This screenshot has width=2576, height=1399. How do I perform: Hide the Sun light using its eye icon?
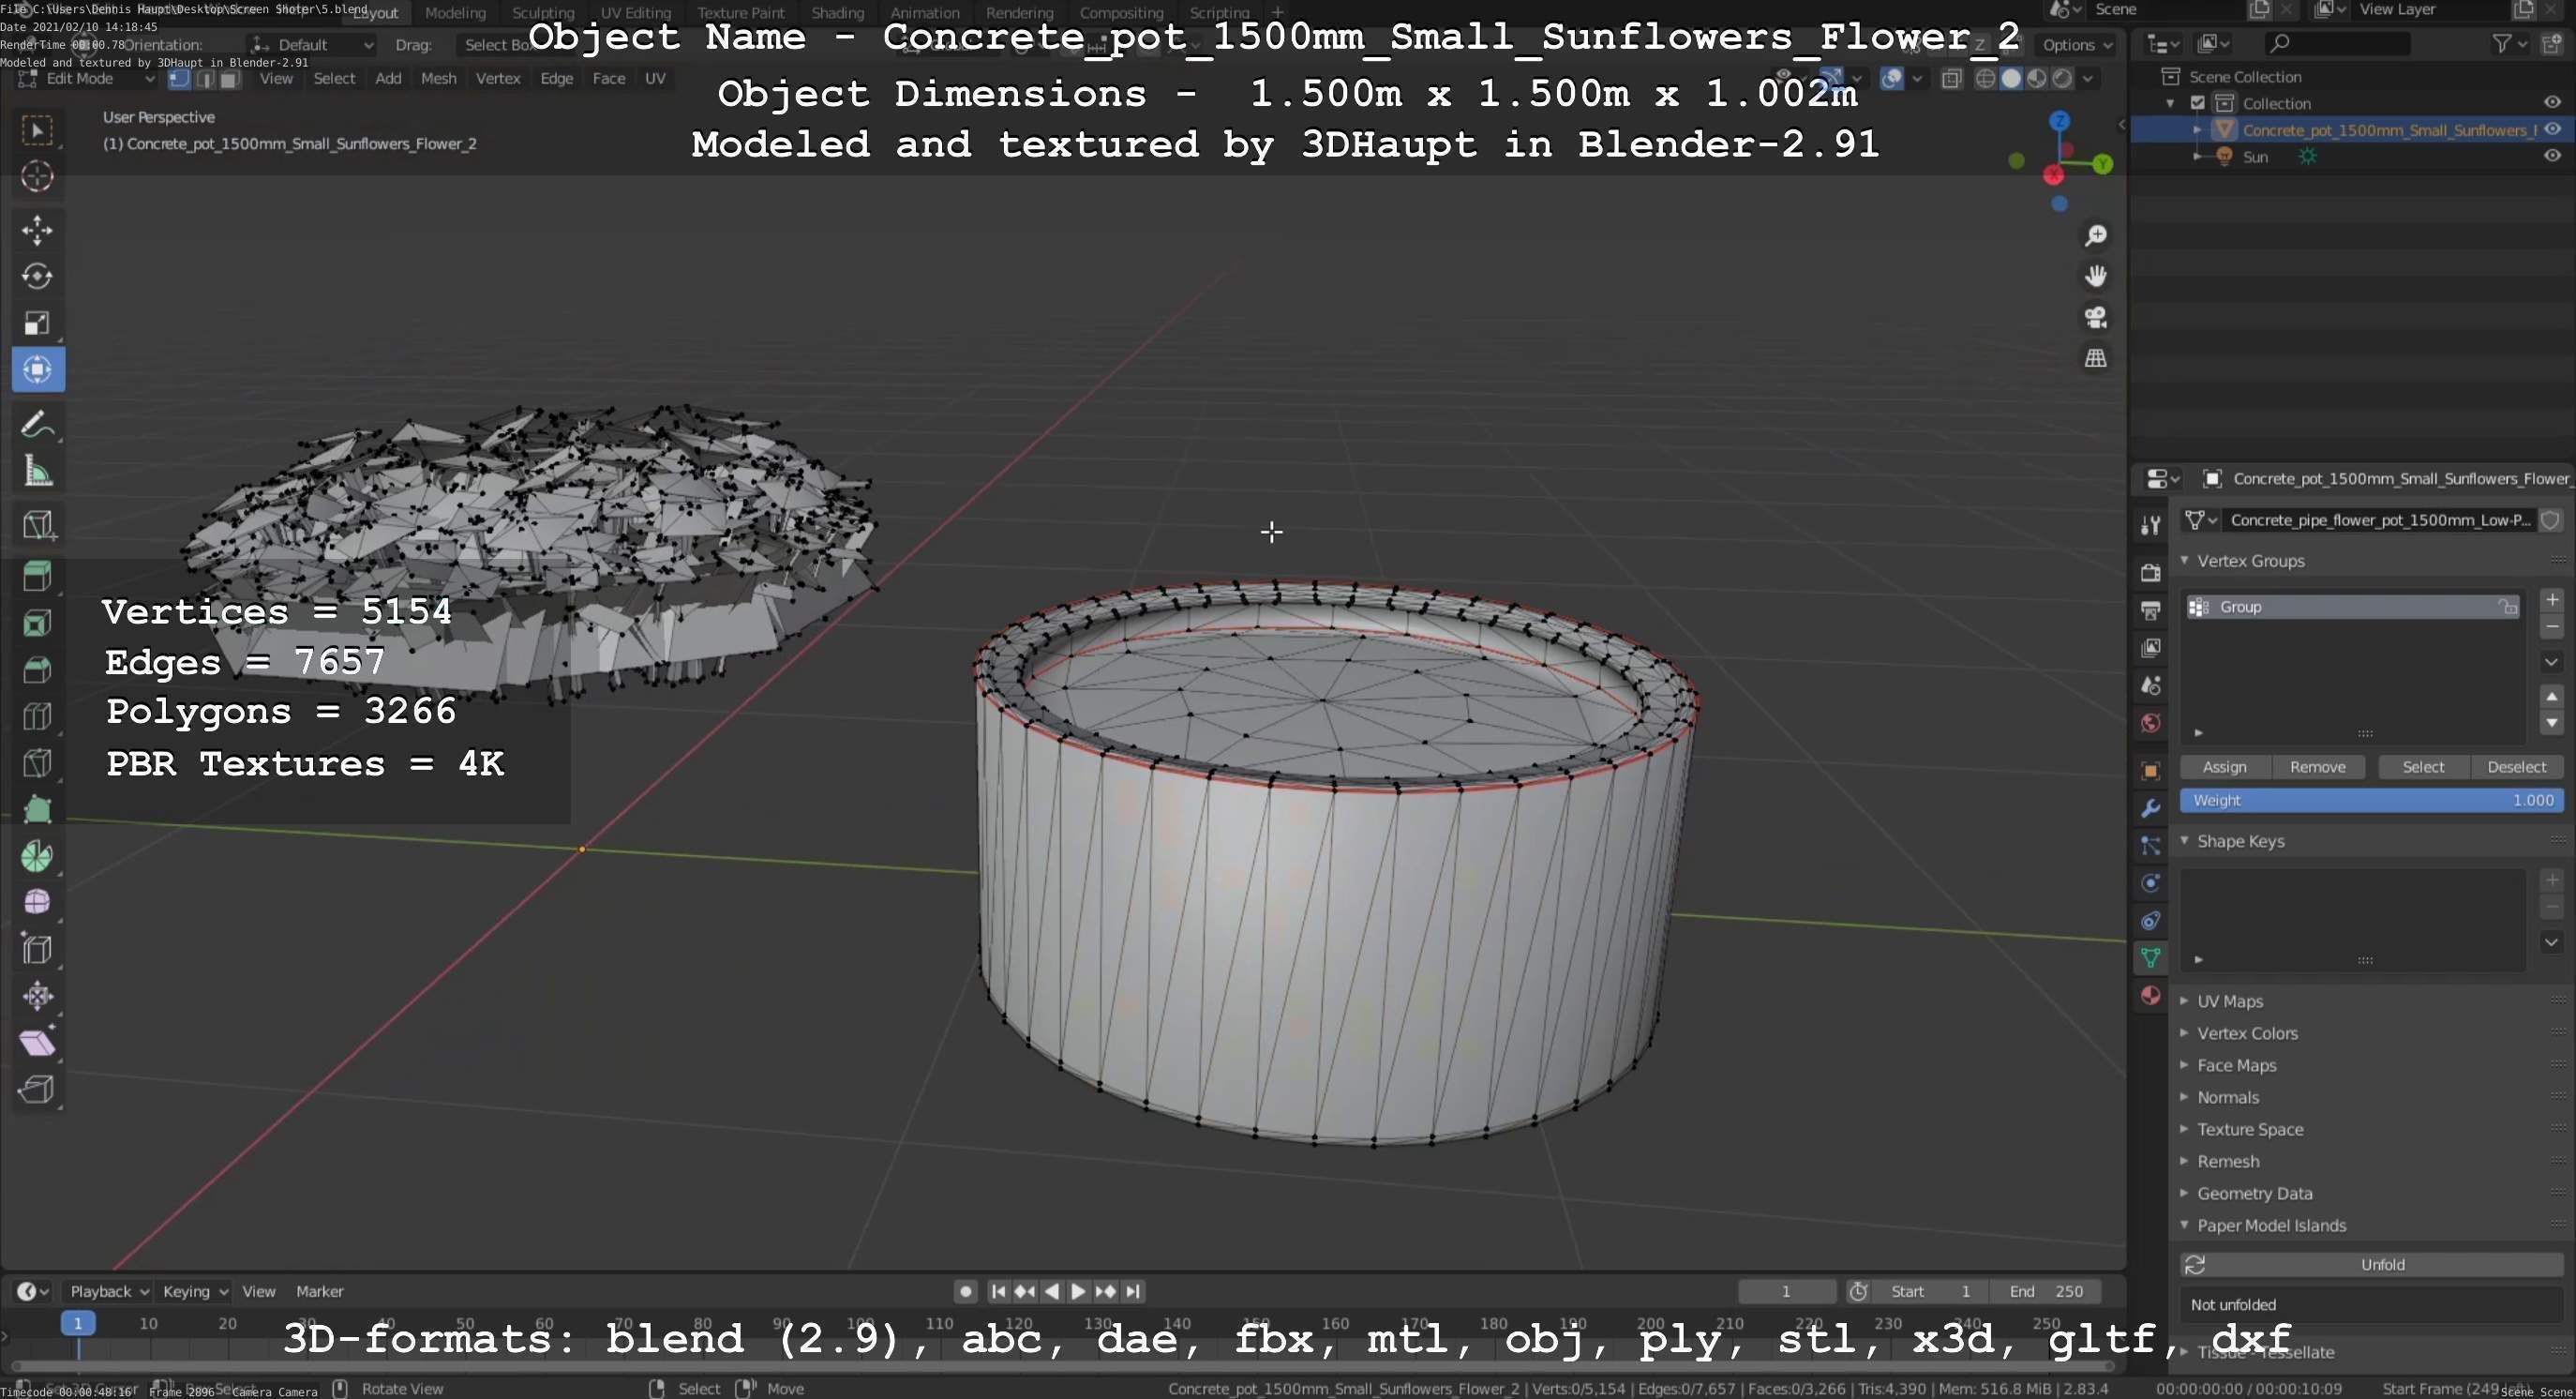[x=2552, y=156]
